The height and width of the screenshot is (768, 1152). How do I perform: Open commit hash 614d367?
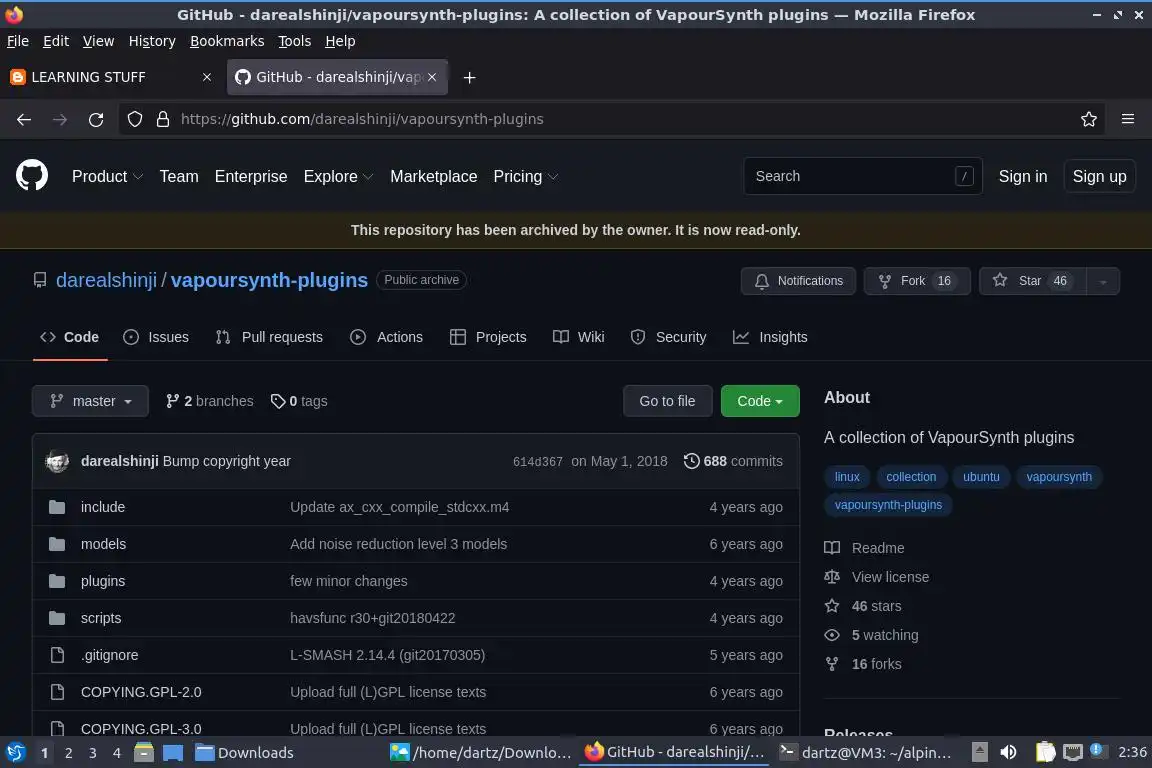point(538,462)
